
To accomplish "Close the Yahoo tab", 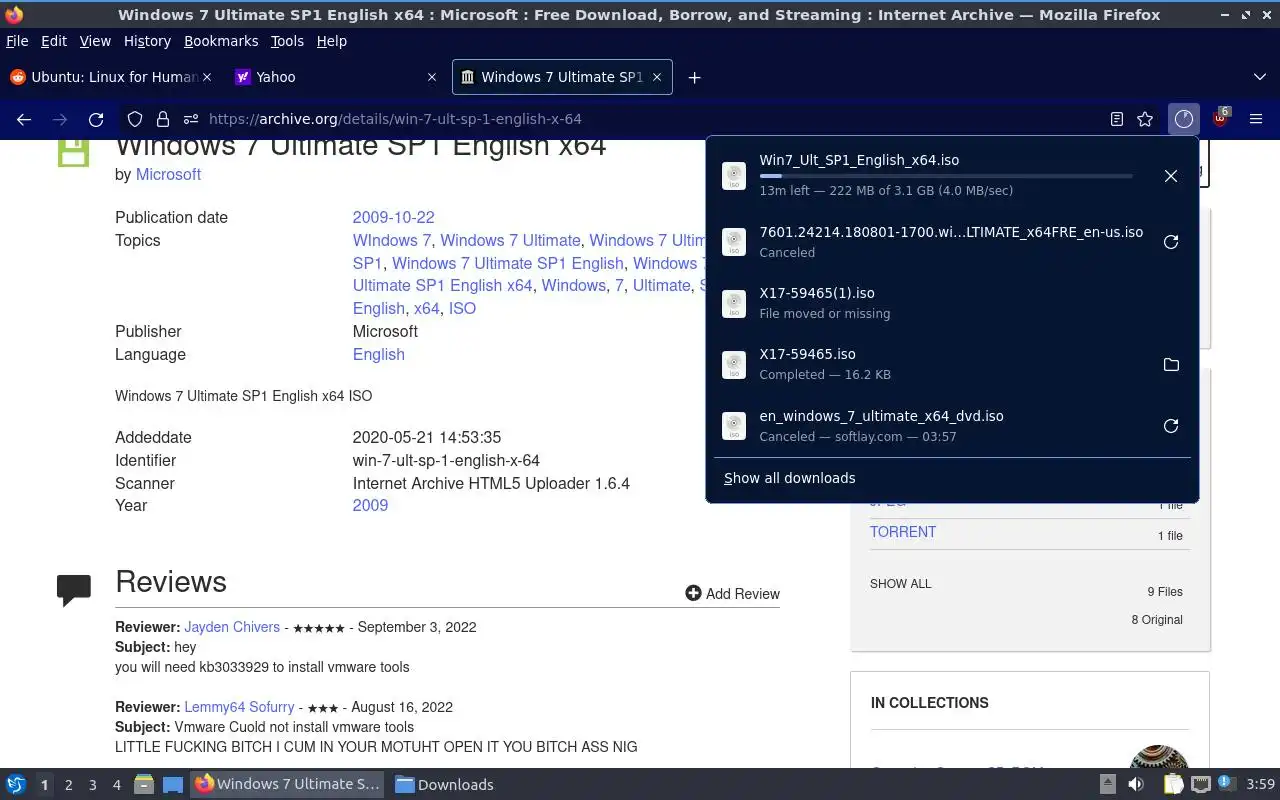I will (432, 77).
